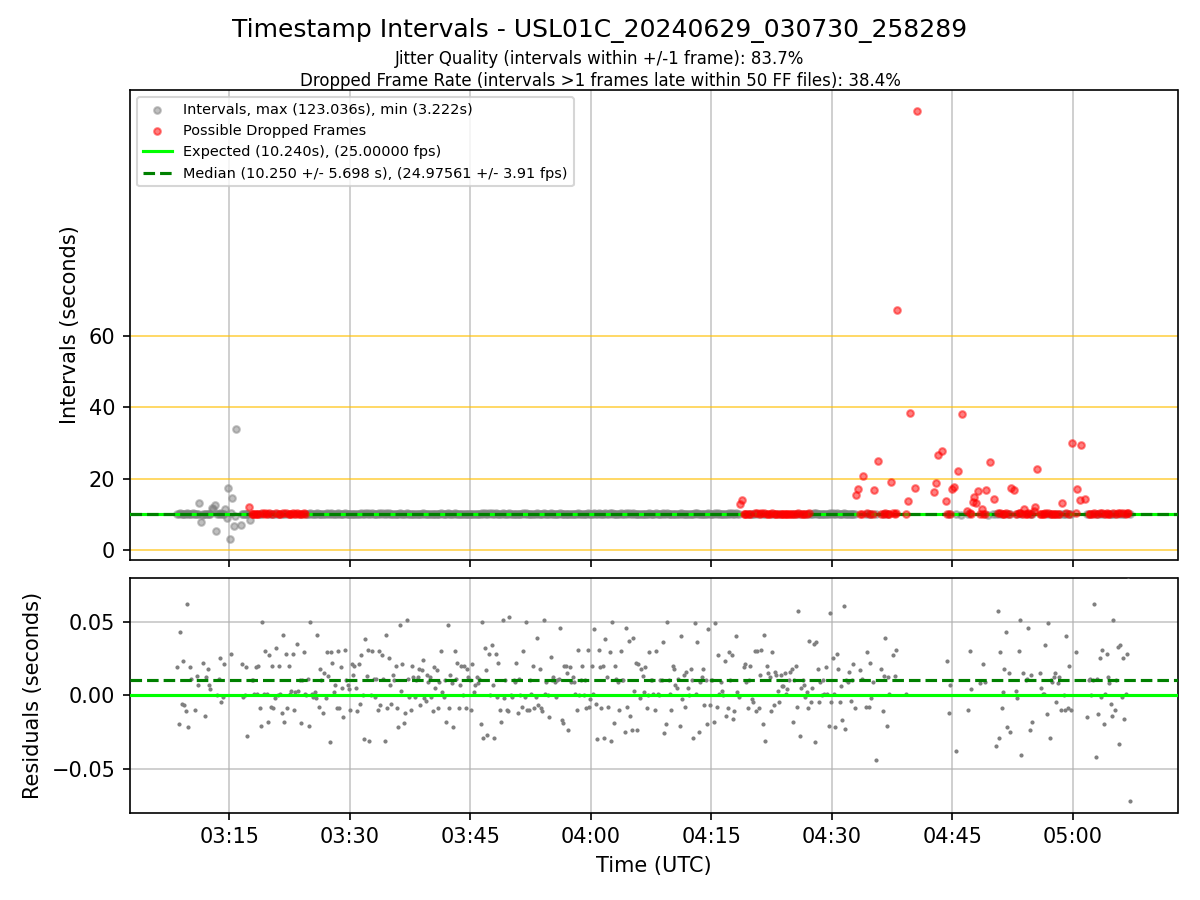
Task: Click the red dot marker in the legend
Action: point(158,130)
